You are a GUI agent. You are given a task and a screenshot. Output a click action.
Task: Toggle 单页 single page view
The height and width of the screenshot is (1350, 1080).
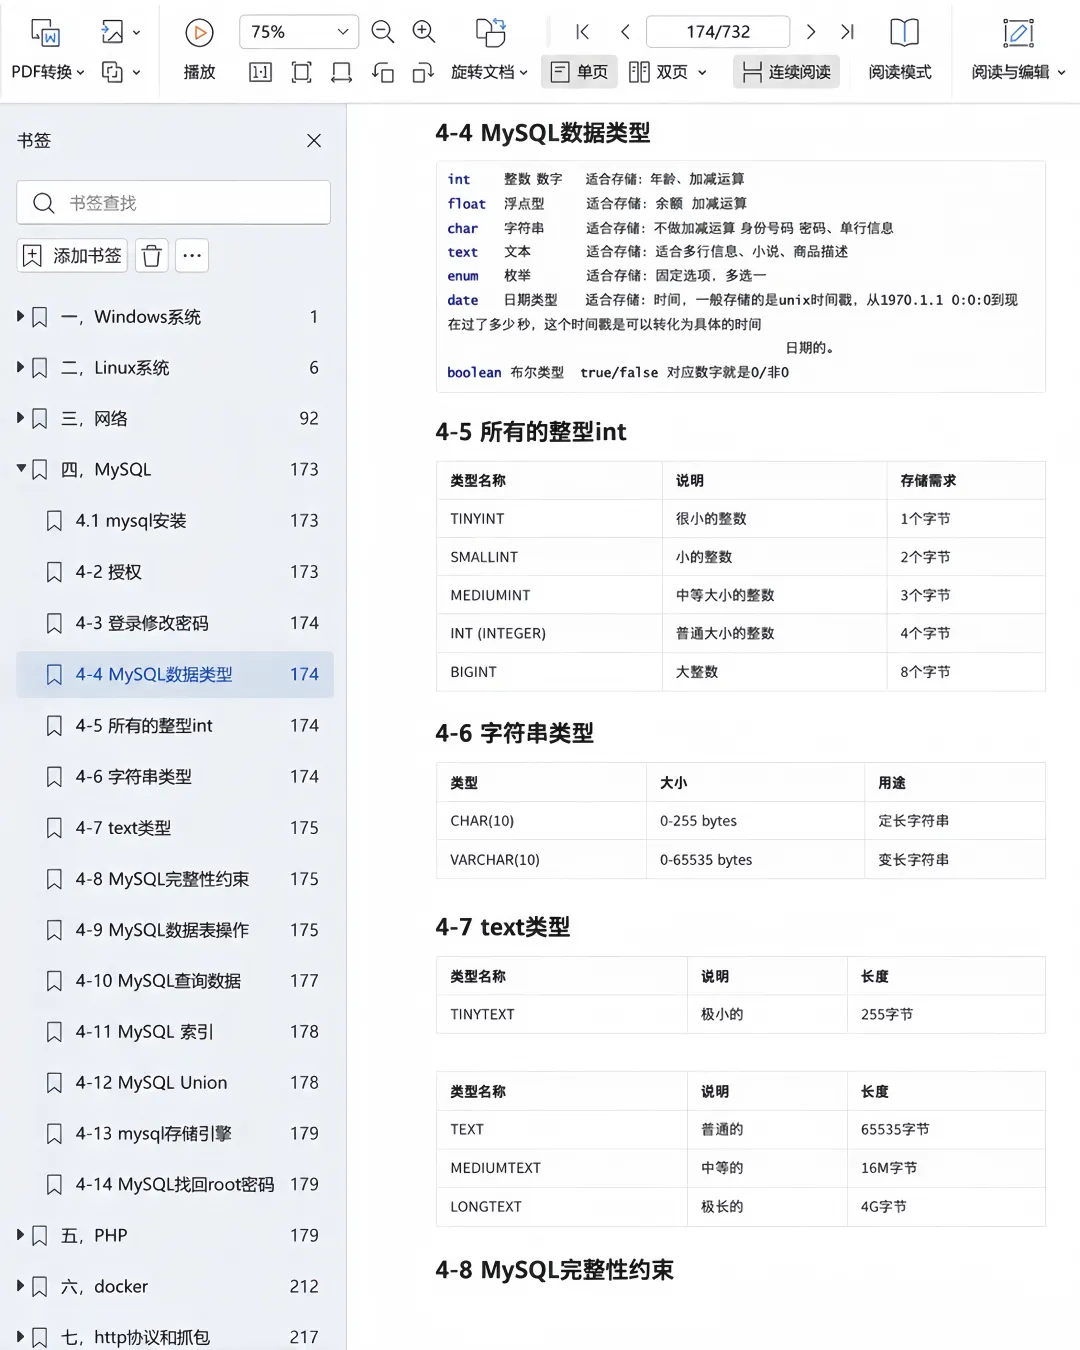coord(579,72)
